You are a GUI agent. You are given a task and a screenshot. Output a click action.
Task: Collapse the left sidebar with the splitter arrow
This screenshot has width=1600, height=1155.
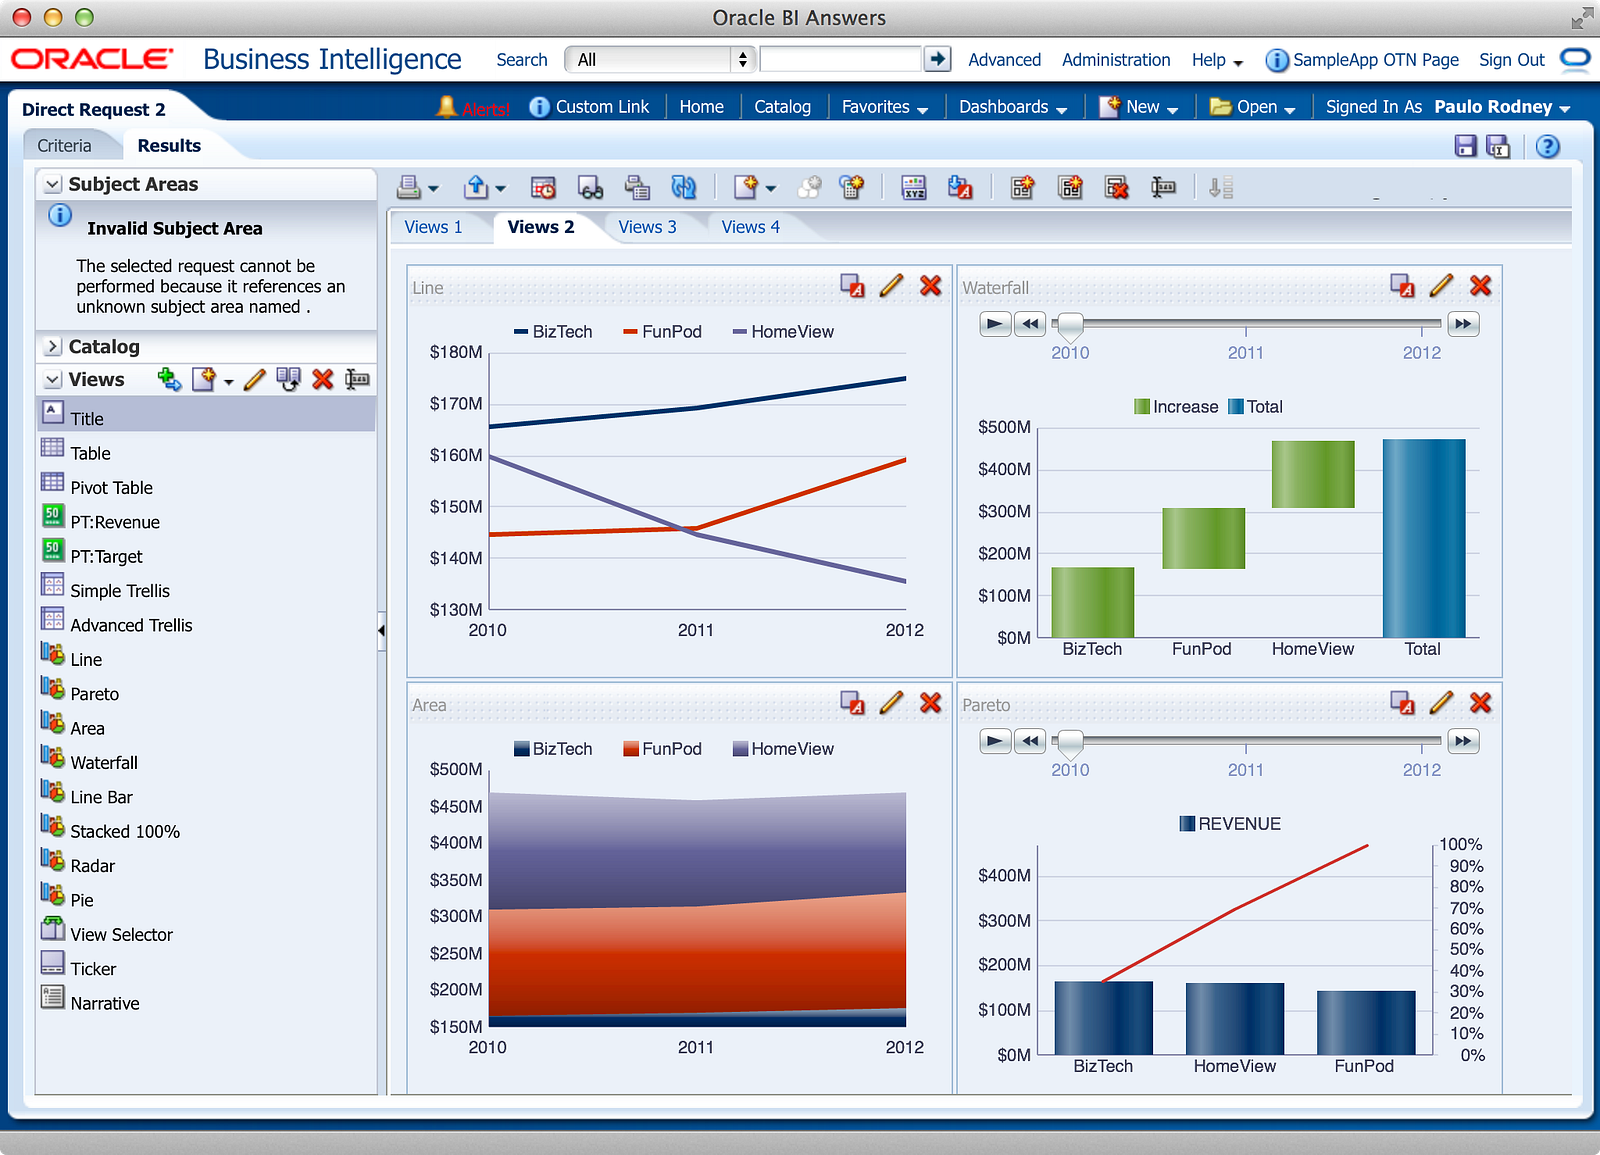381,630
